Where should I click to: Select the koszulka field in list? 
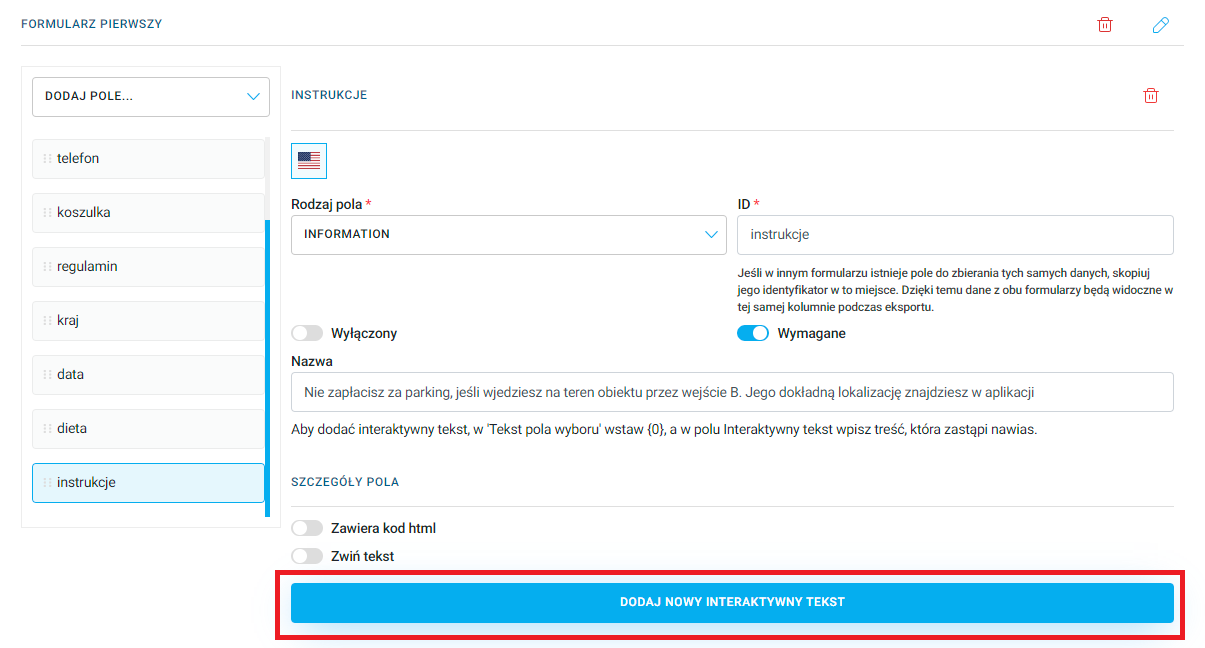click(x=148, y=212)
